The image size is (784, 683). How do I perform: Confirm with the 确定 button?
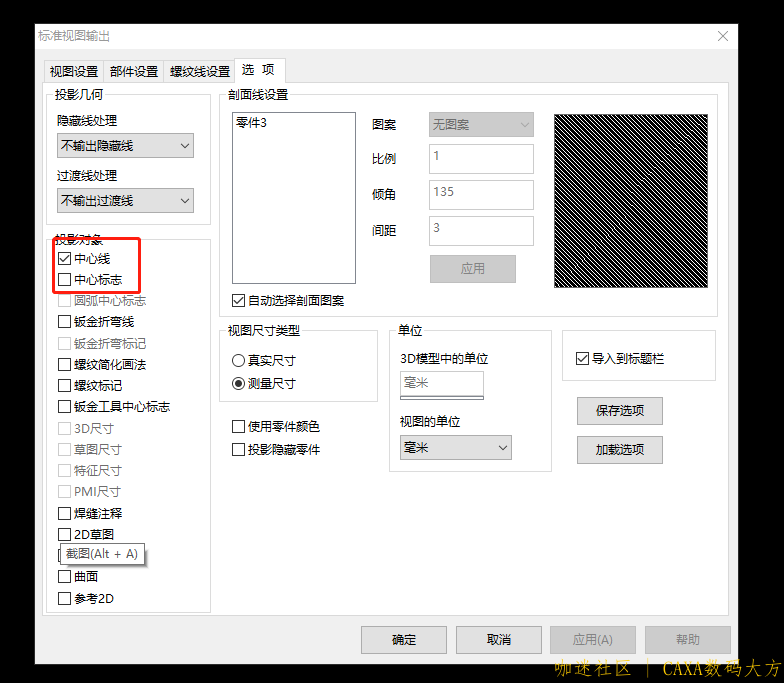pyautogui.click(x=404, y=640)
